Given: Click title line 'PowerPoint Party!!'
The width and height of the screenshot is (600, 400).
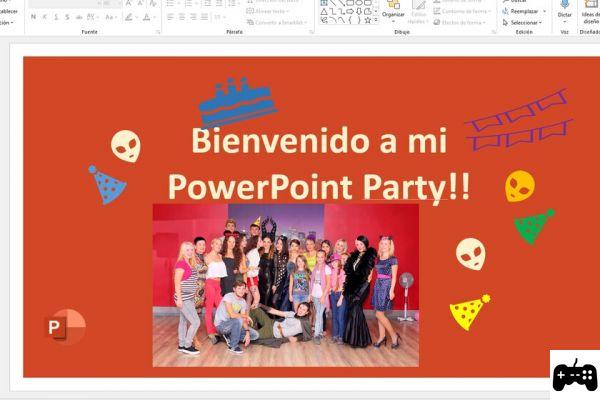Looking at the screenshot, I should 319,188.
